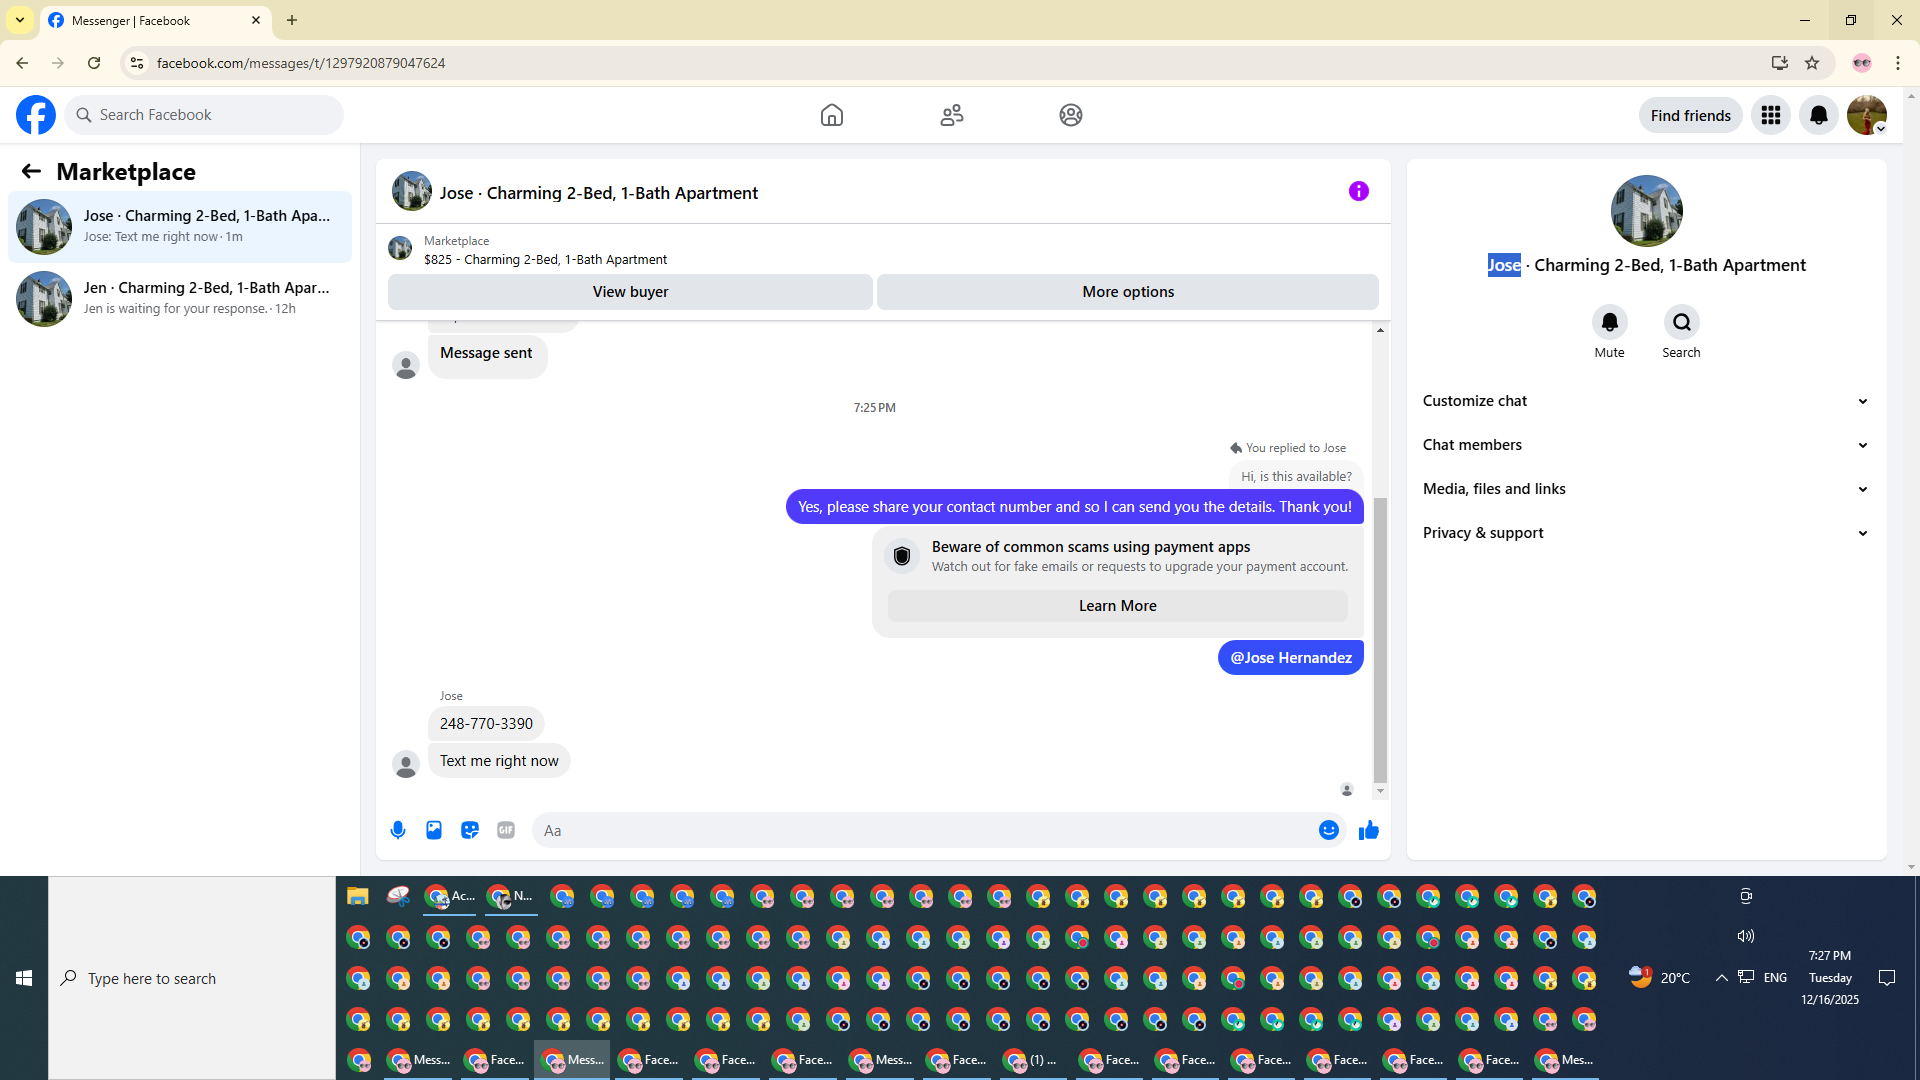Send a thumbs-up like

[1369, 830]
